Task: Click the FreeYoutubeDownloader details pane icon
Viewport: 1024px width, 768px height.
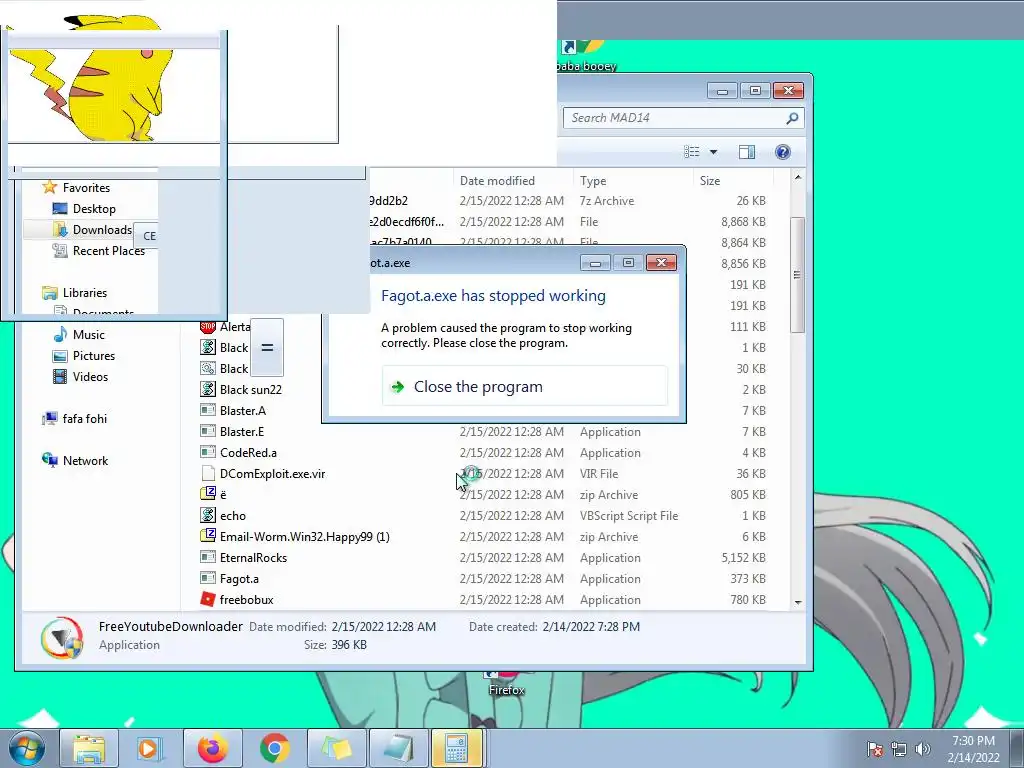Action: [x=62, y=637]
